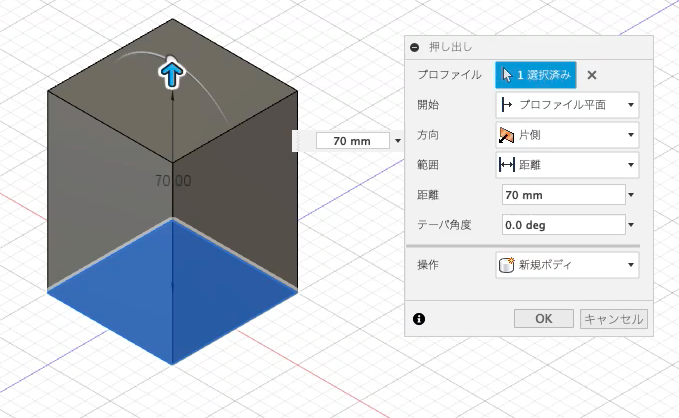Click the 70.00 dimension label on the box

(173, 181)
